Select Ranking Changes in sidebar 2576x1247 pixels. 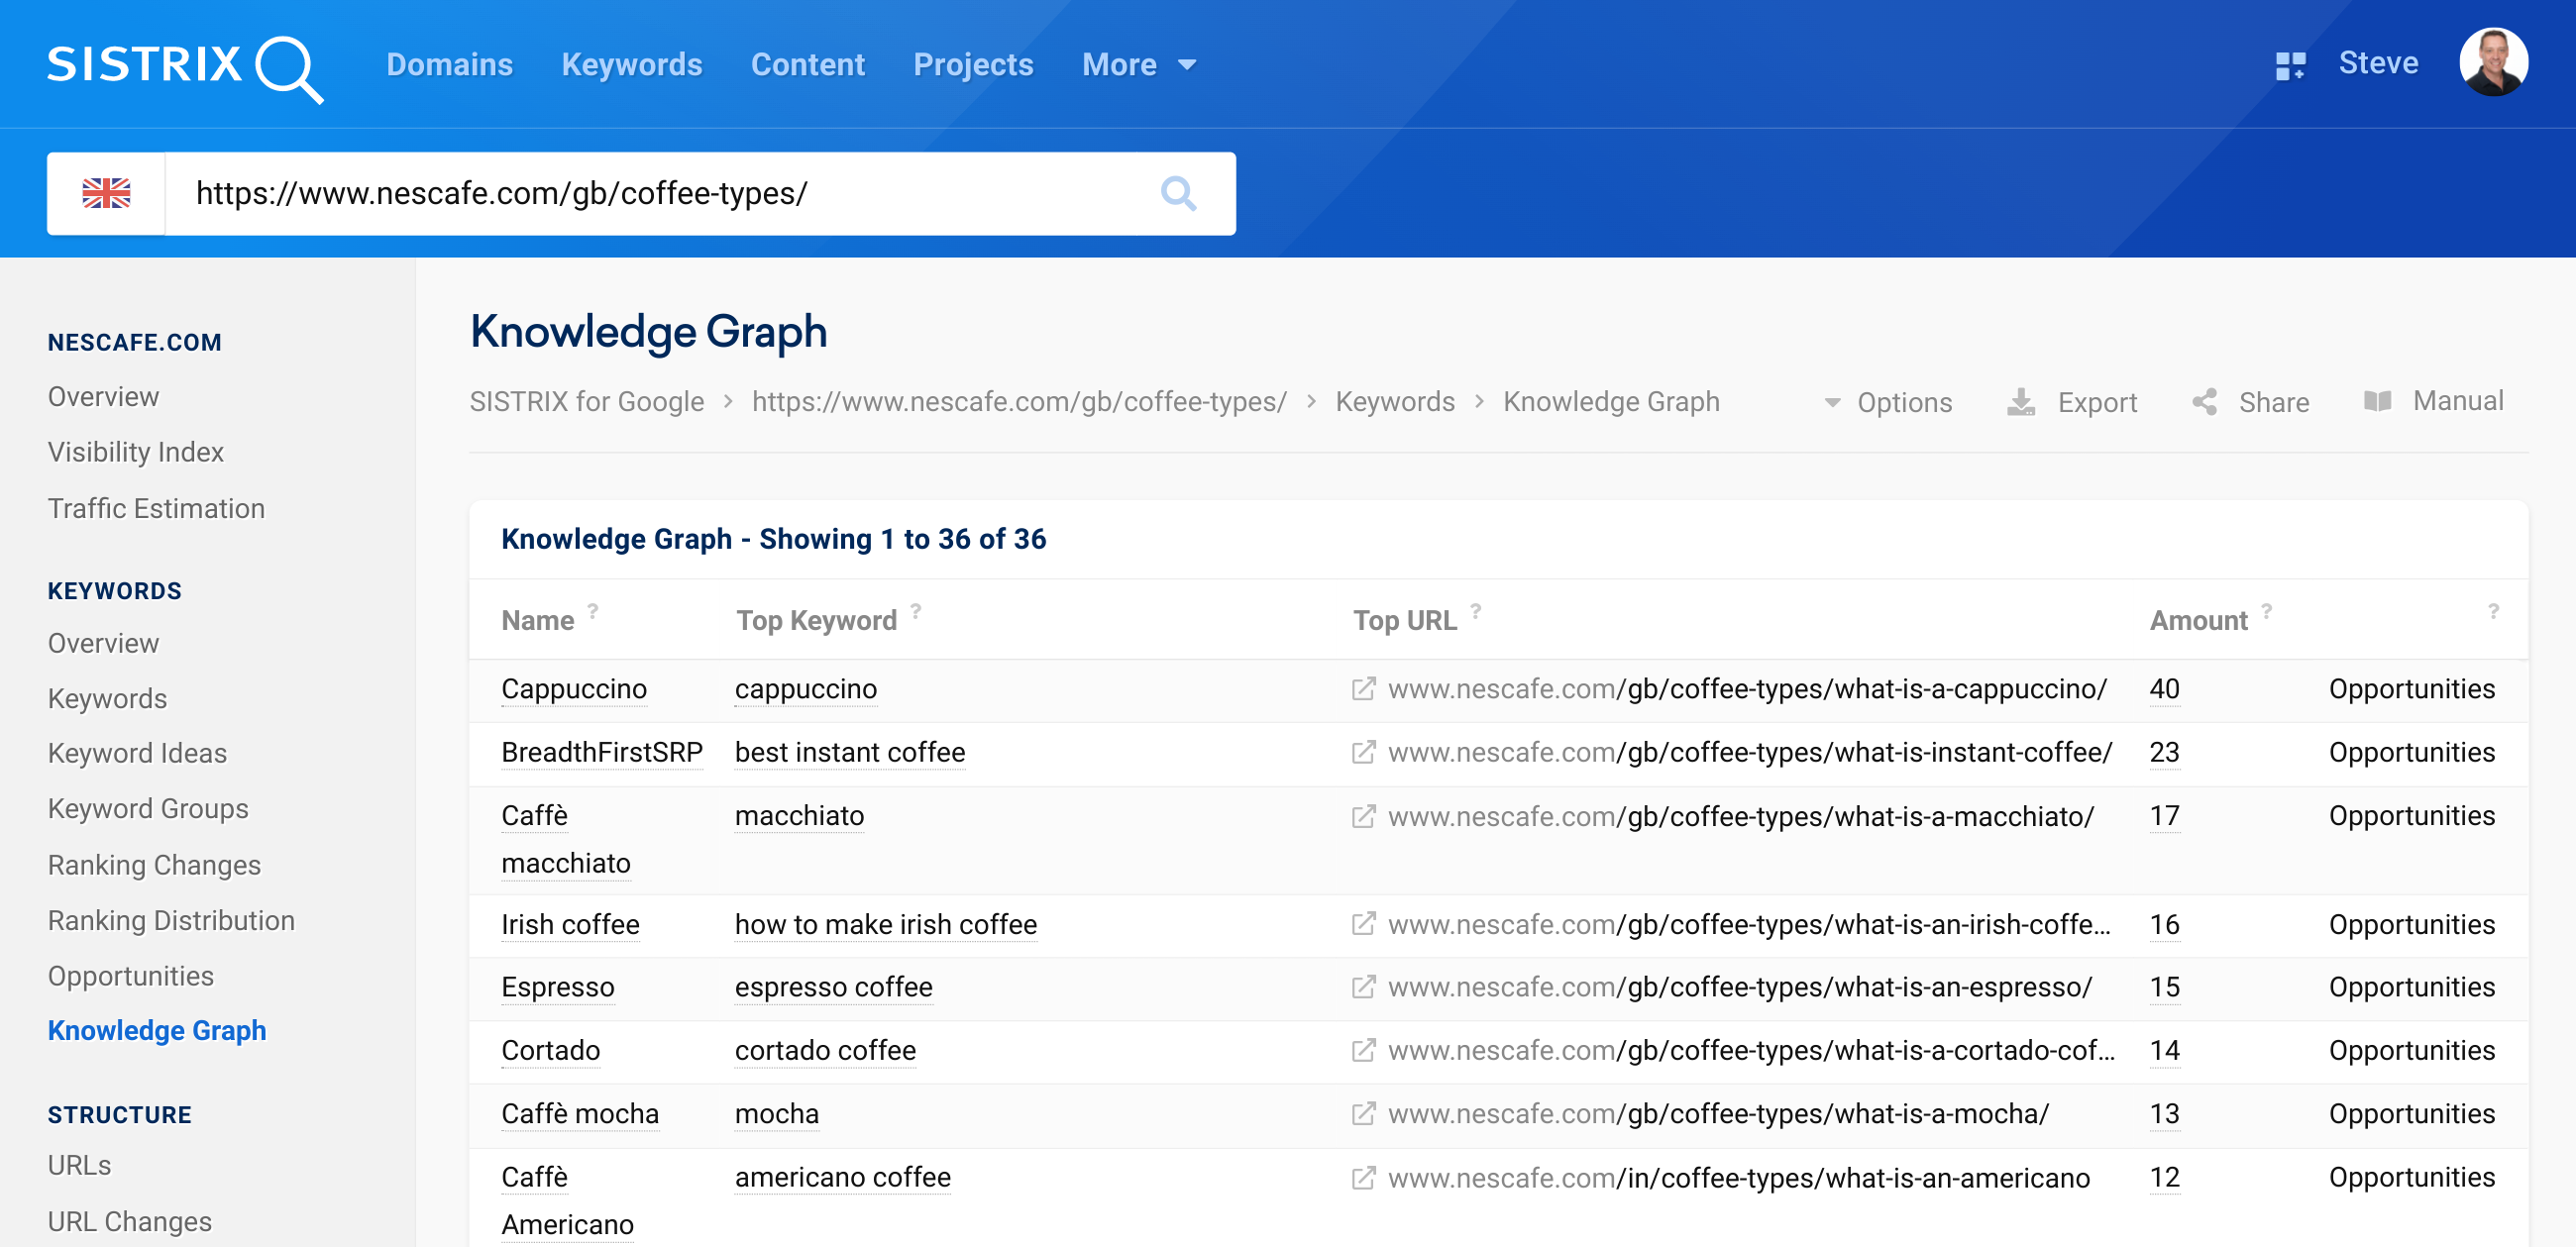(154, 865)
